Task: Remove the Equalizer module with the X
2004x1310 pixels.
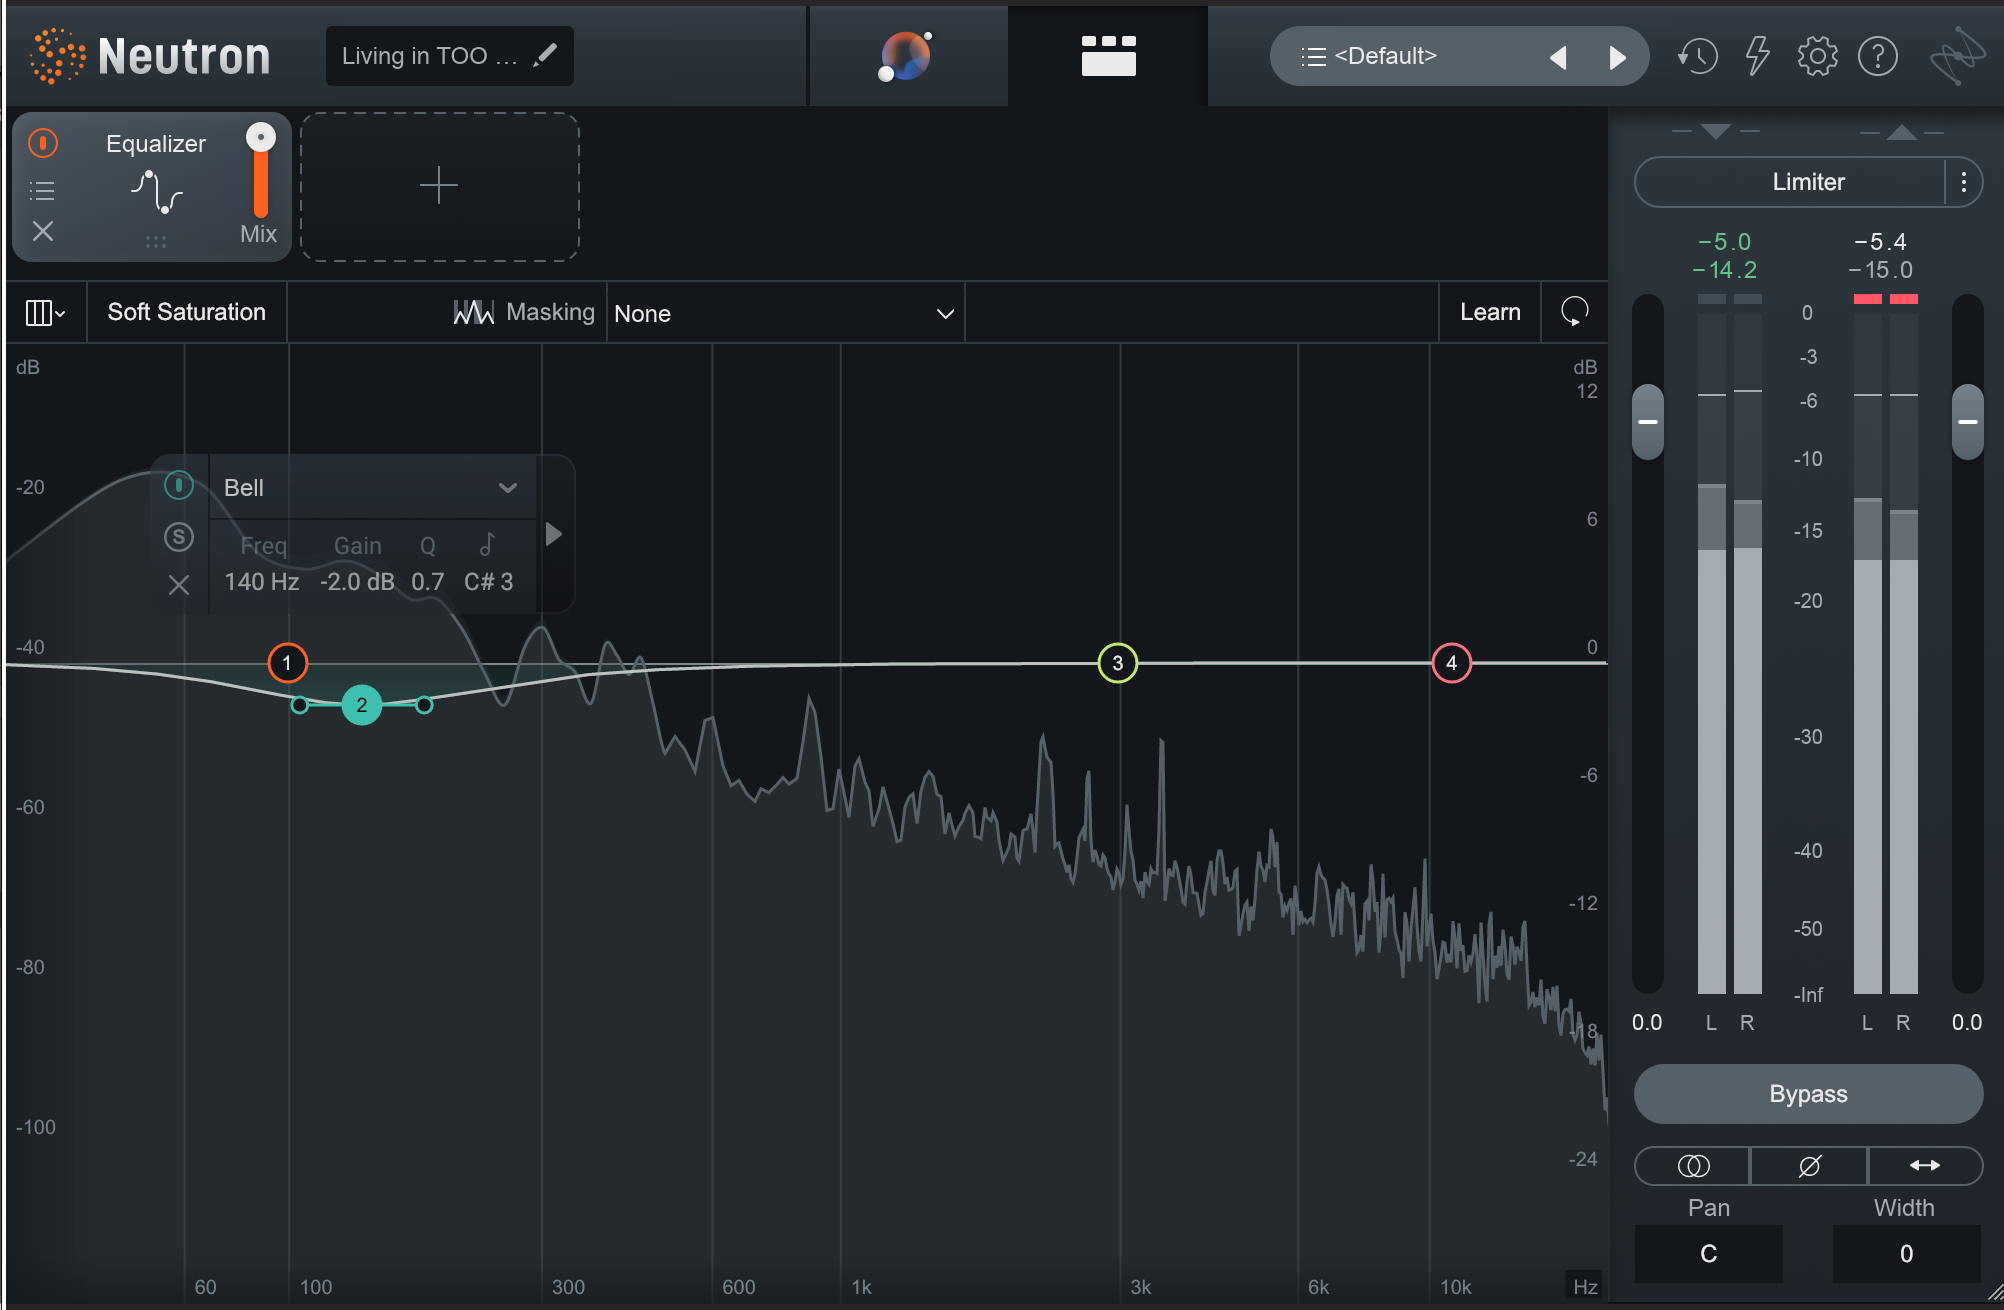Action: tap(42, 231)
